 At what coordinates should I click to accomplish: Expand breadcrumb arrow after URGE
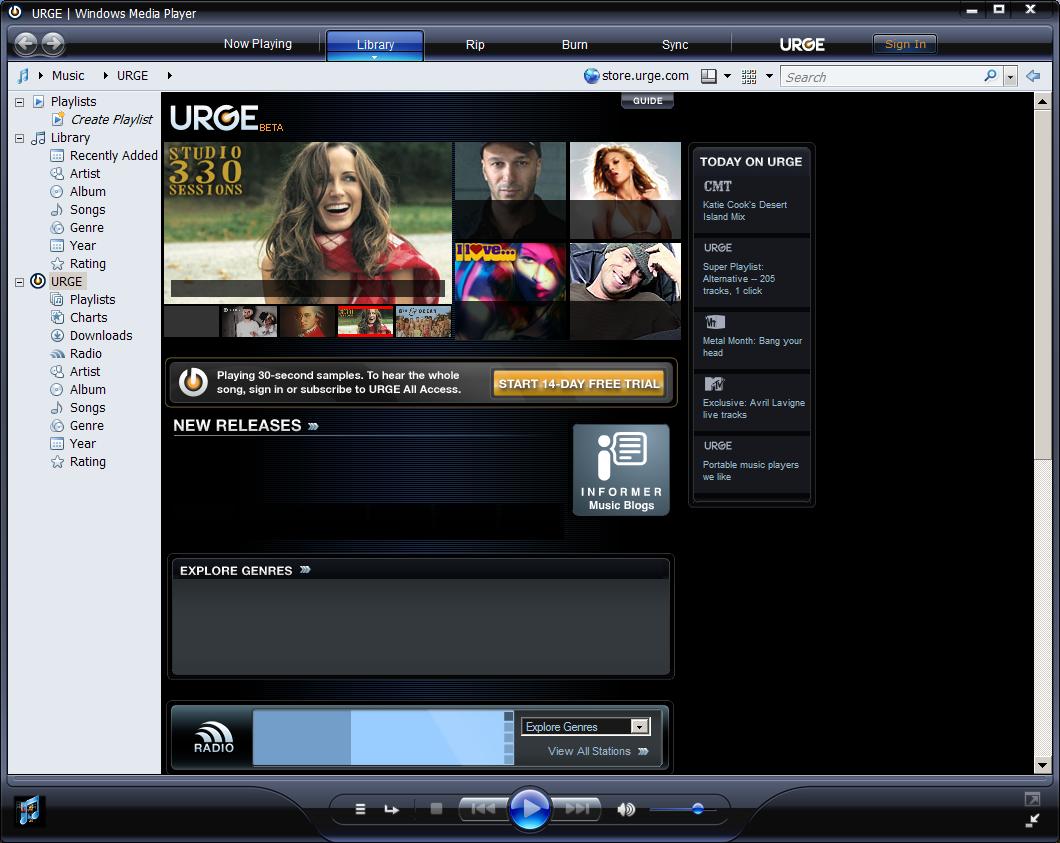click(x=169, y=76)
